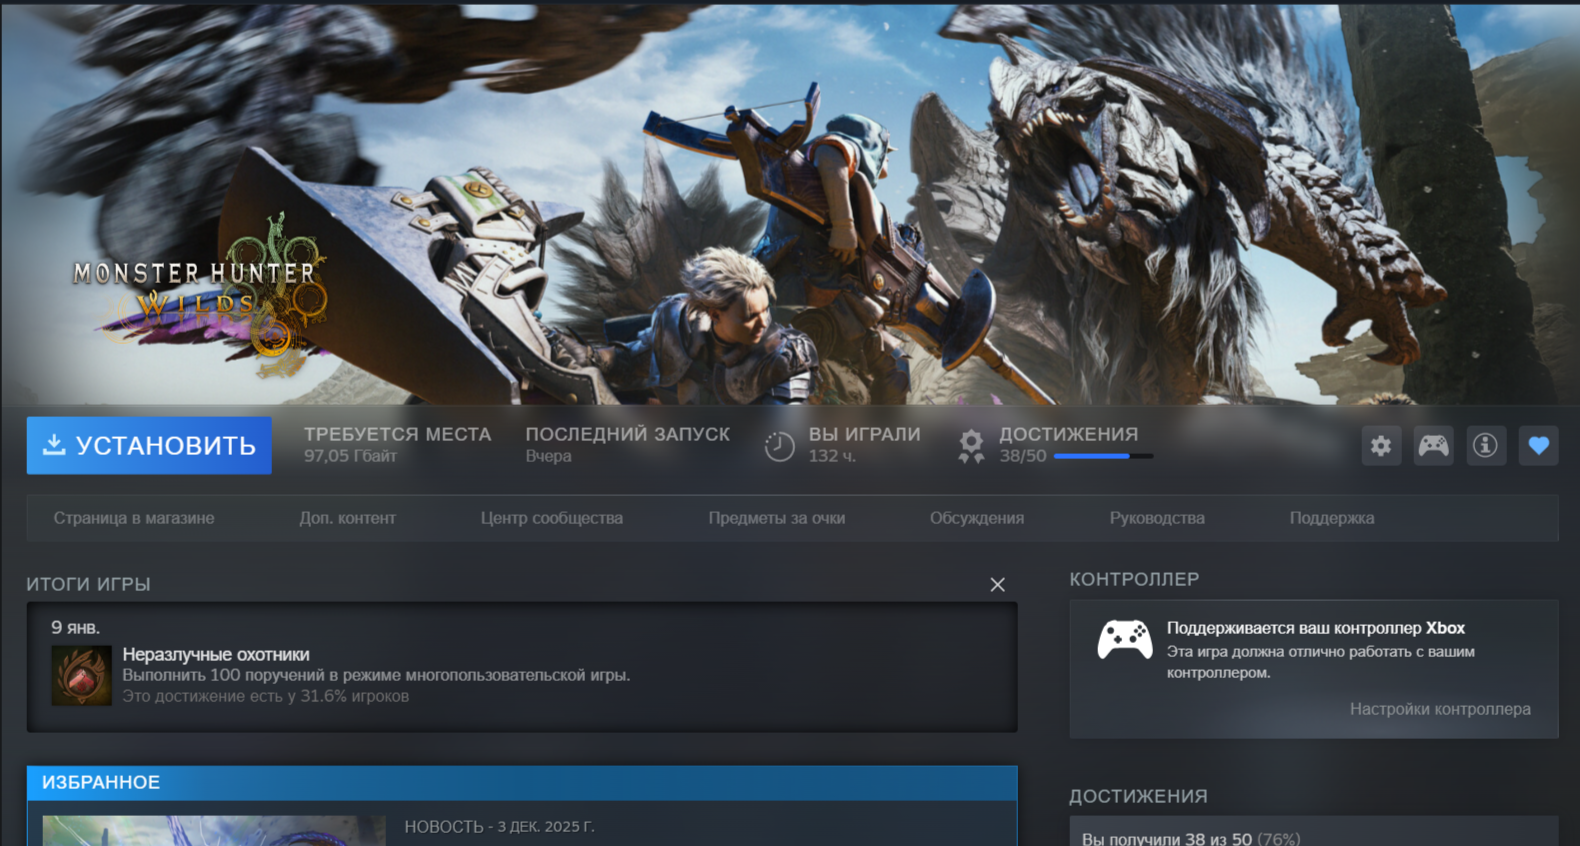Click the Избранное section header
The width and height of the screenshot is (1580, 846).
pos(522,782)
